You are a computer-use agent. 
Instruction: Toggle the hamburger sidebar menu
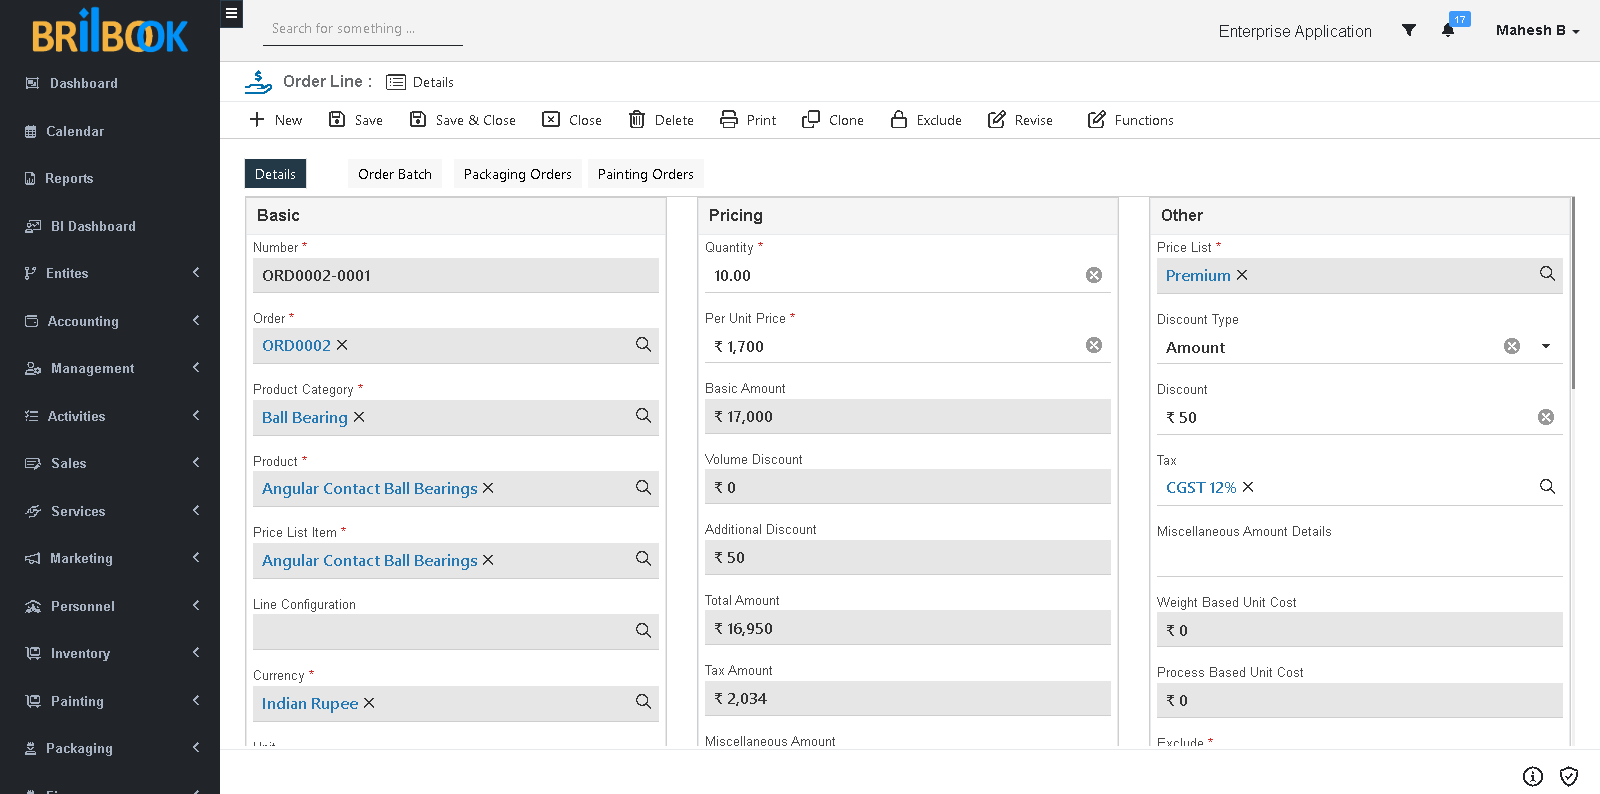click(x=231, y=14)
